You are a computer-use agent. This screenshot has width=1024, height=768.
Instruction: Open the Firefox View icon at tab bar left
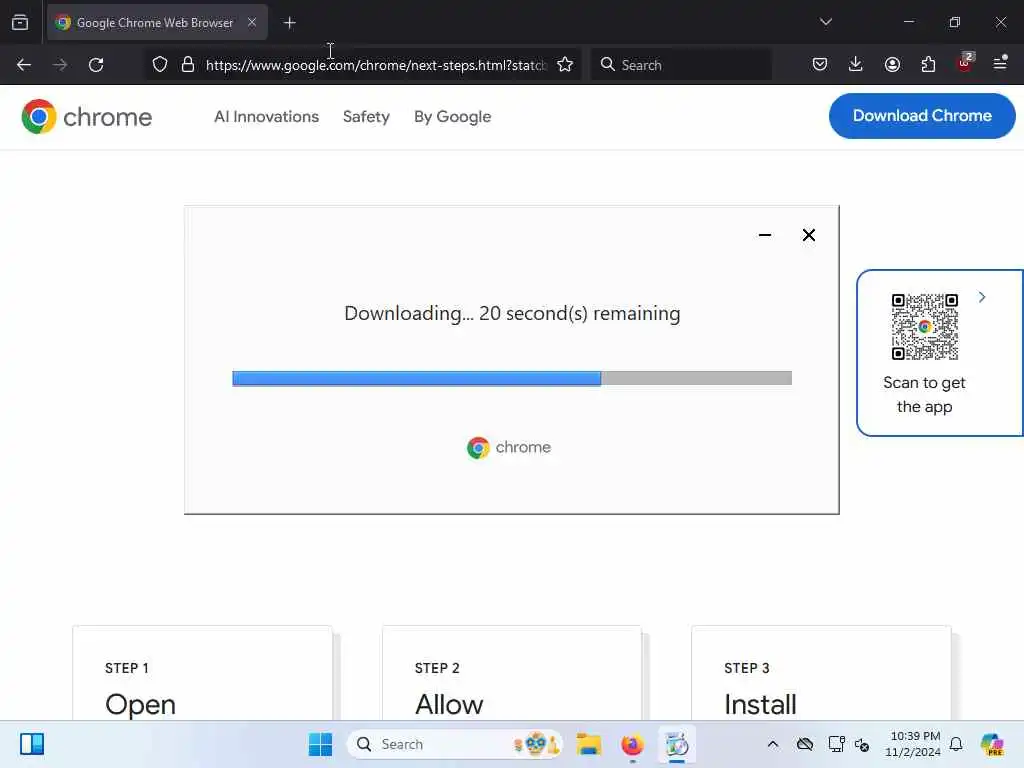pyautogui.click(x=20, y=22)
